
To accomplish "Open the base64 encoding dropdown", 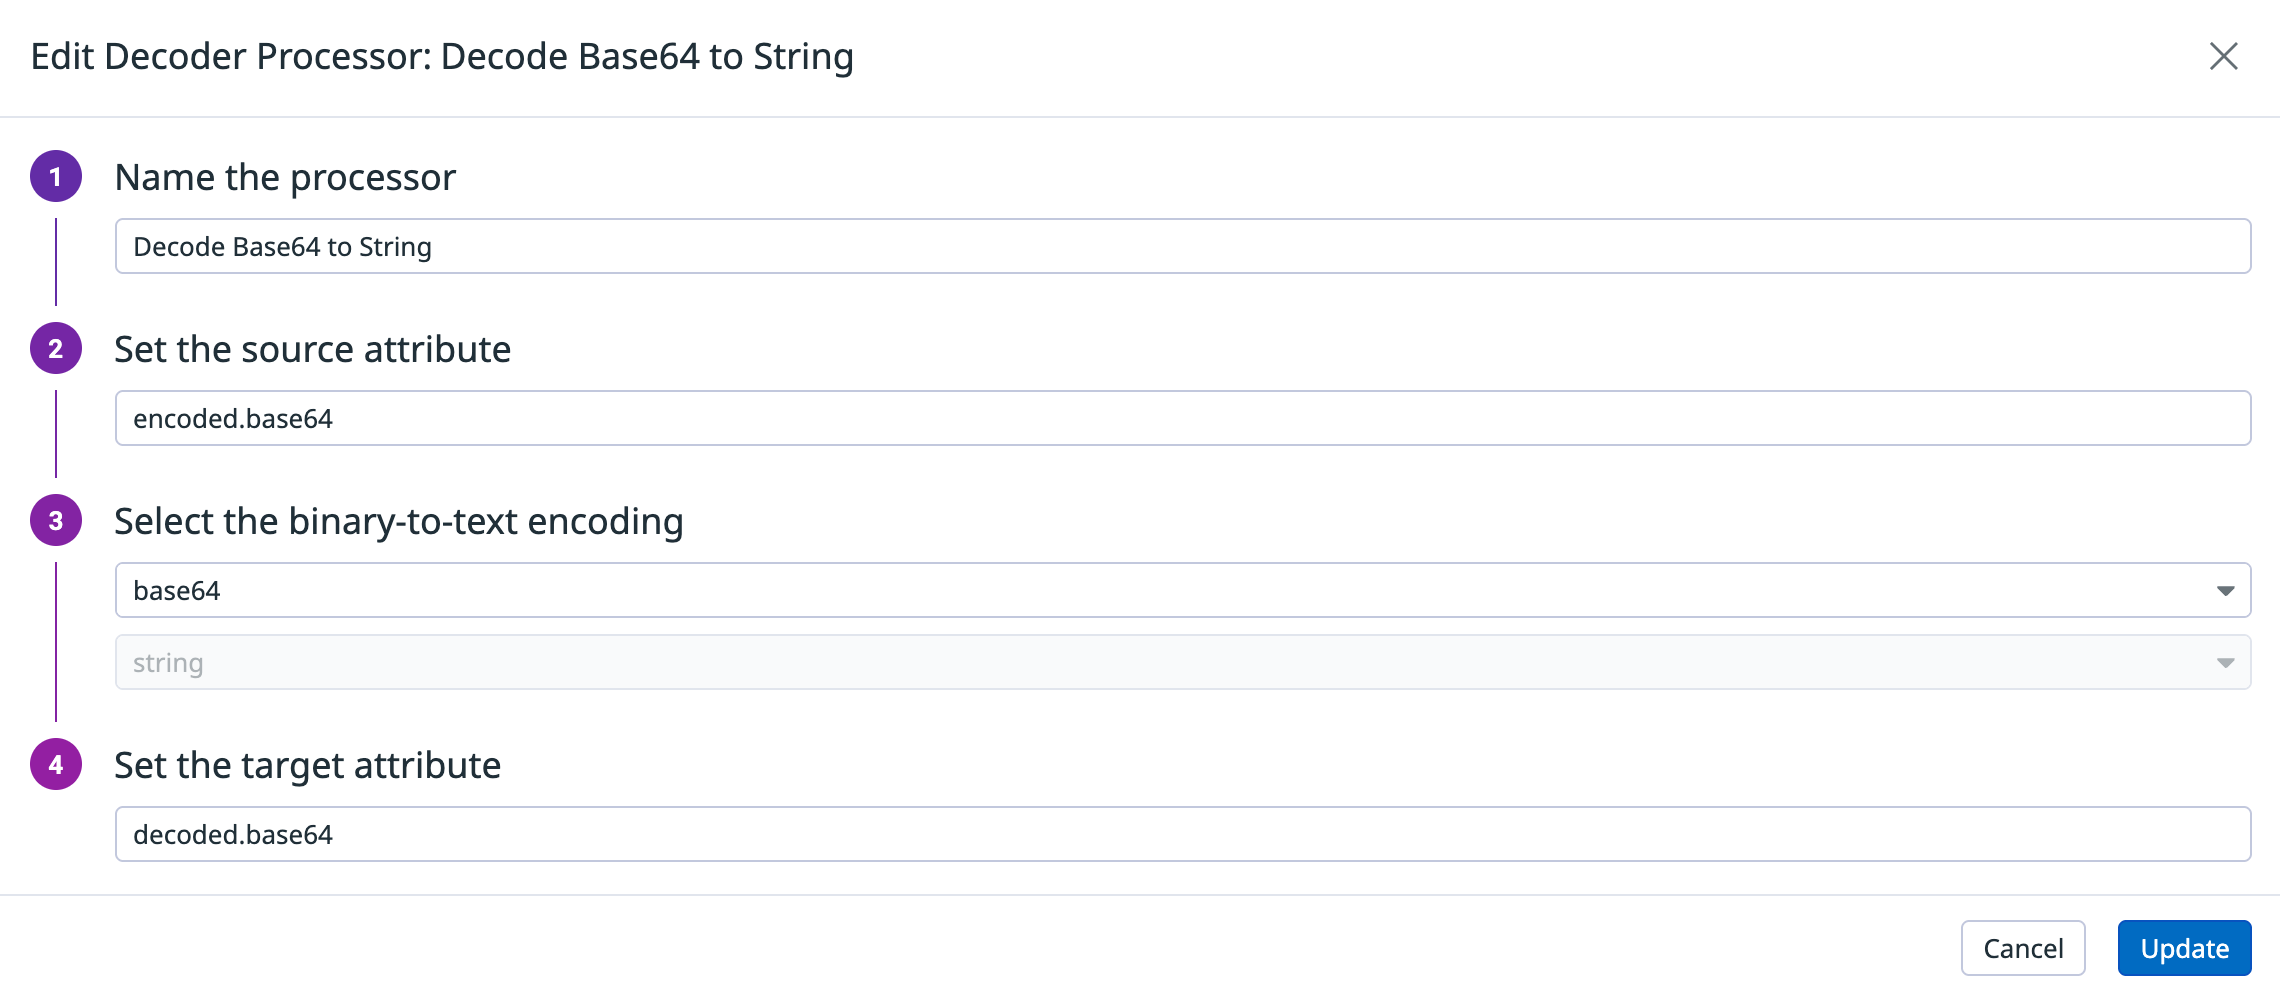I will pyautogui.click(x=1183, y=590).
